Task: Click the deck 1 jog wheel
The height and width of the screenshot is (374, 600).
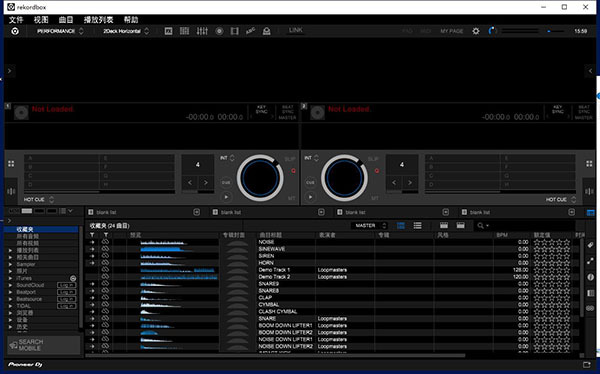Action: (260, 178)
